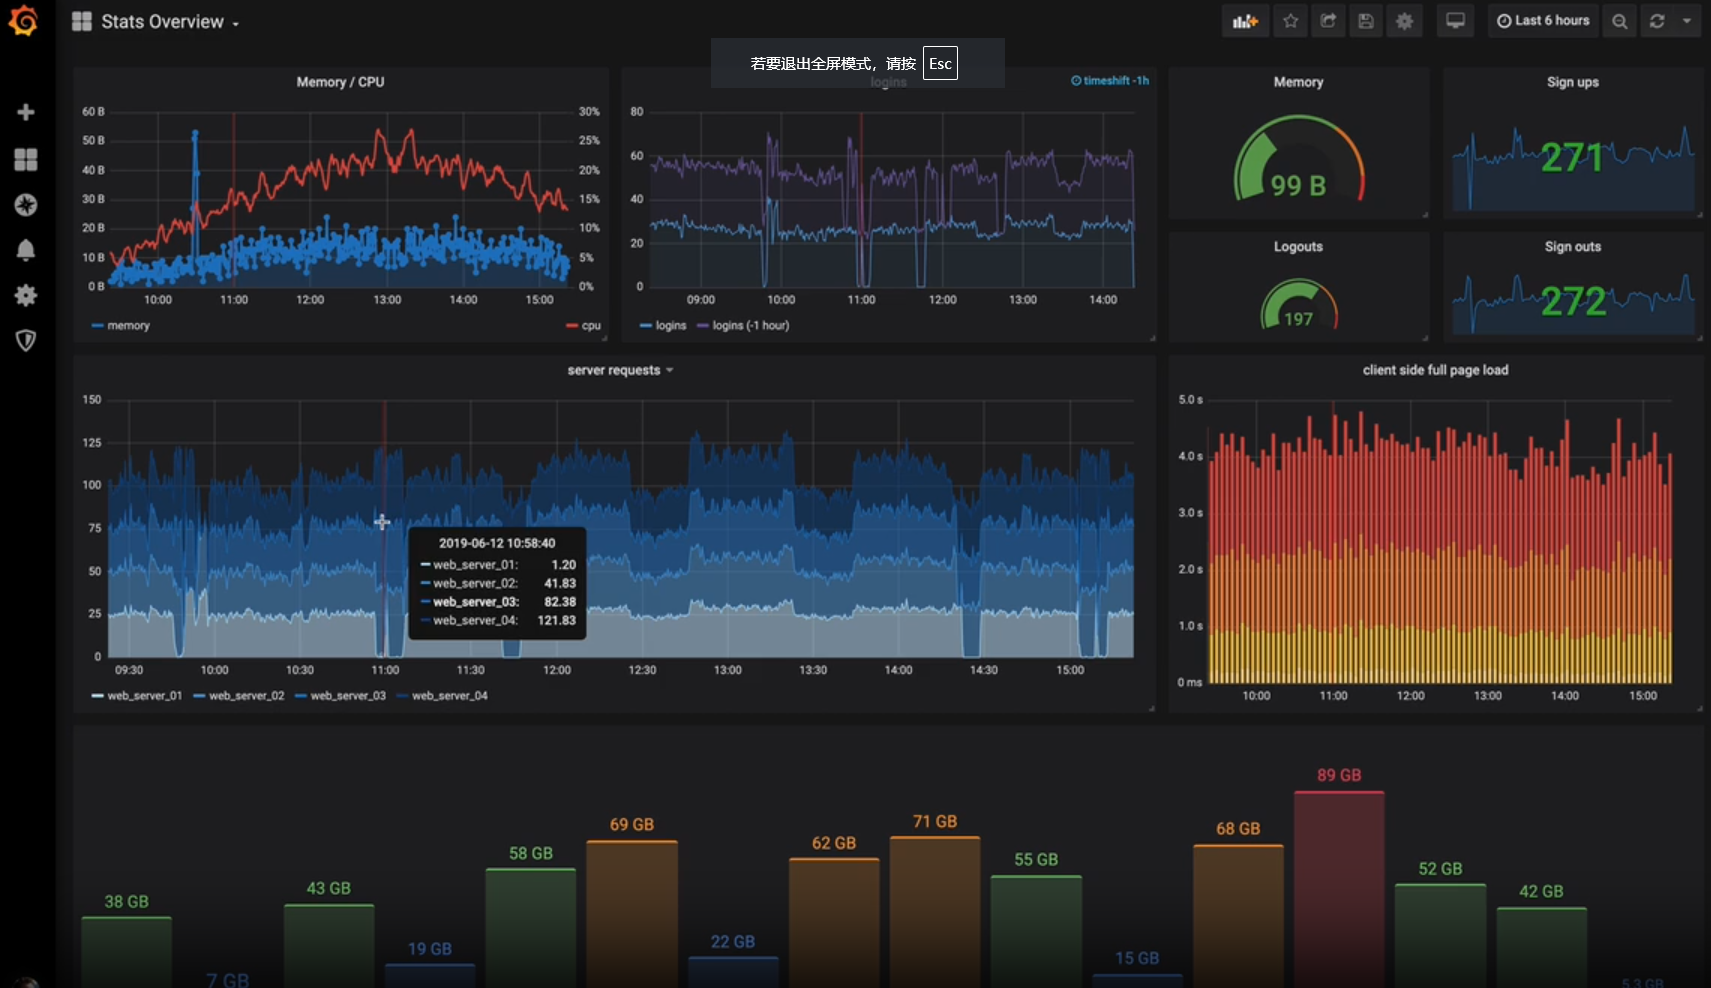Screen dimensions: 1711x988
Task: Click the zoom out time range magnifier
Action: tap(1619, 21)
